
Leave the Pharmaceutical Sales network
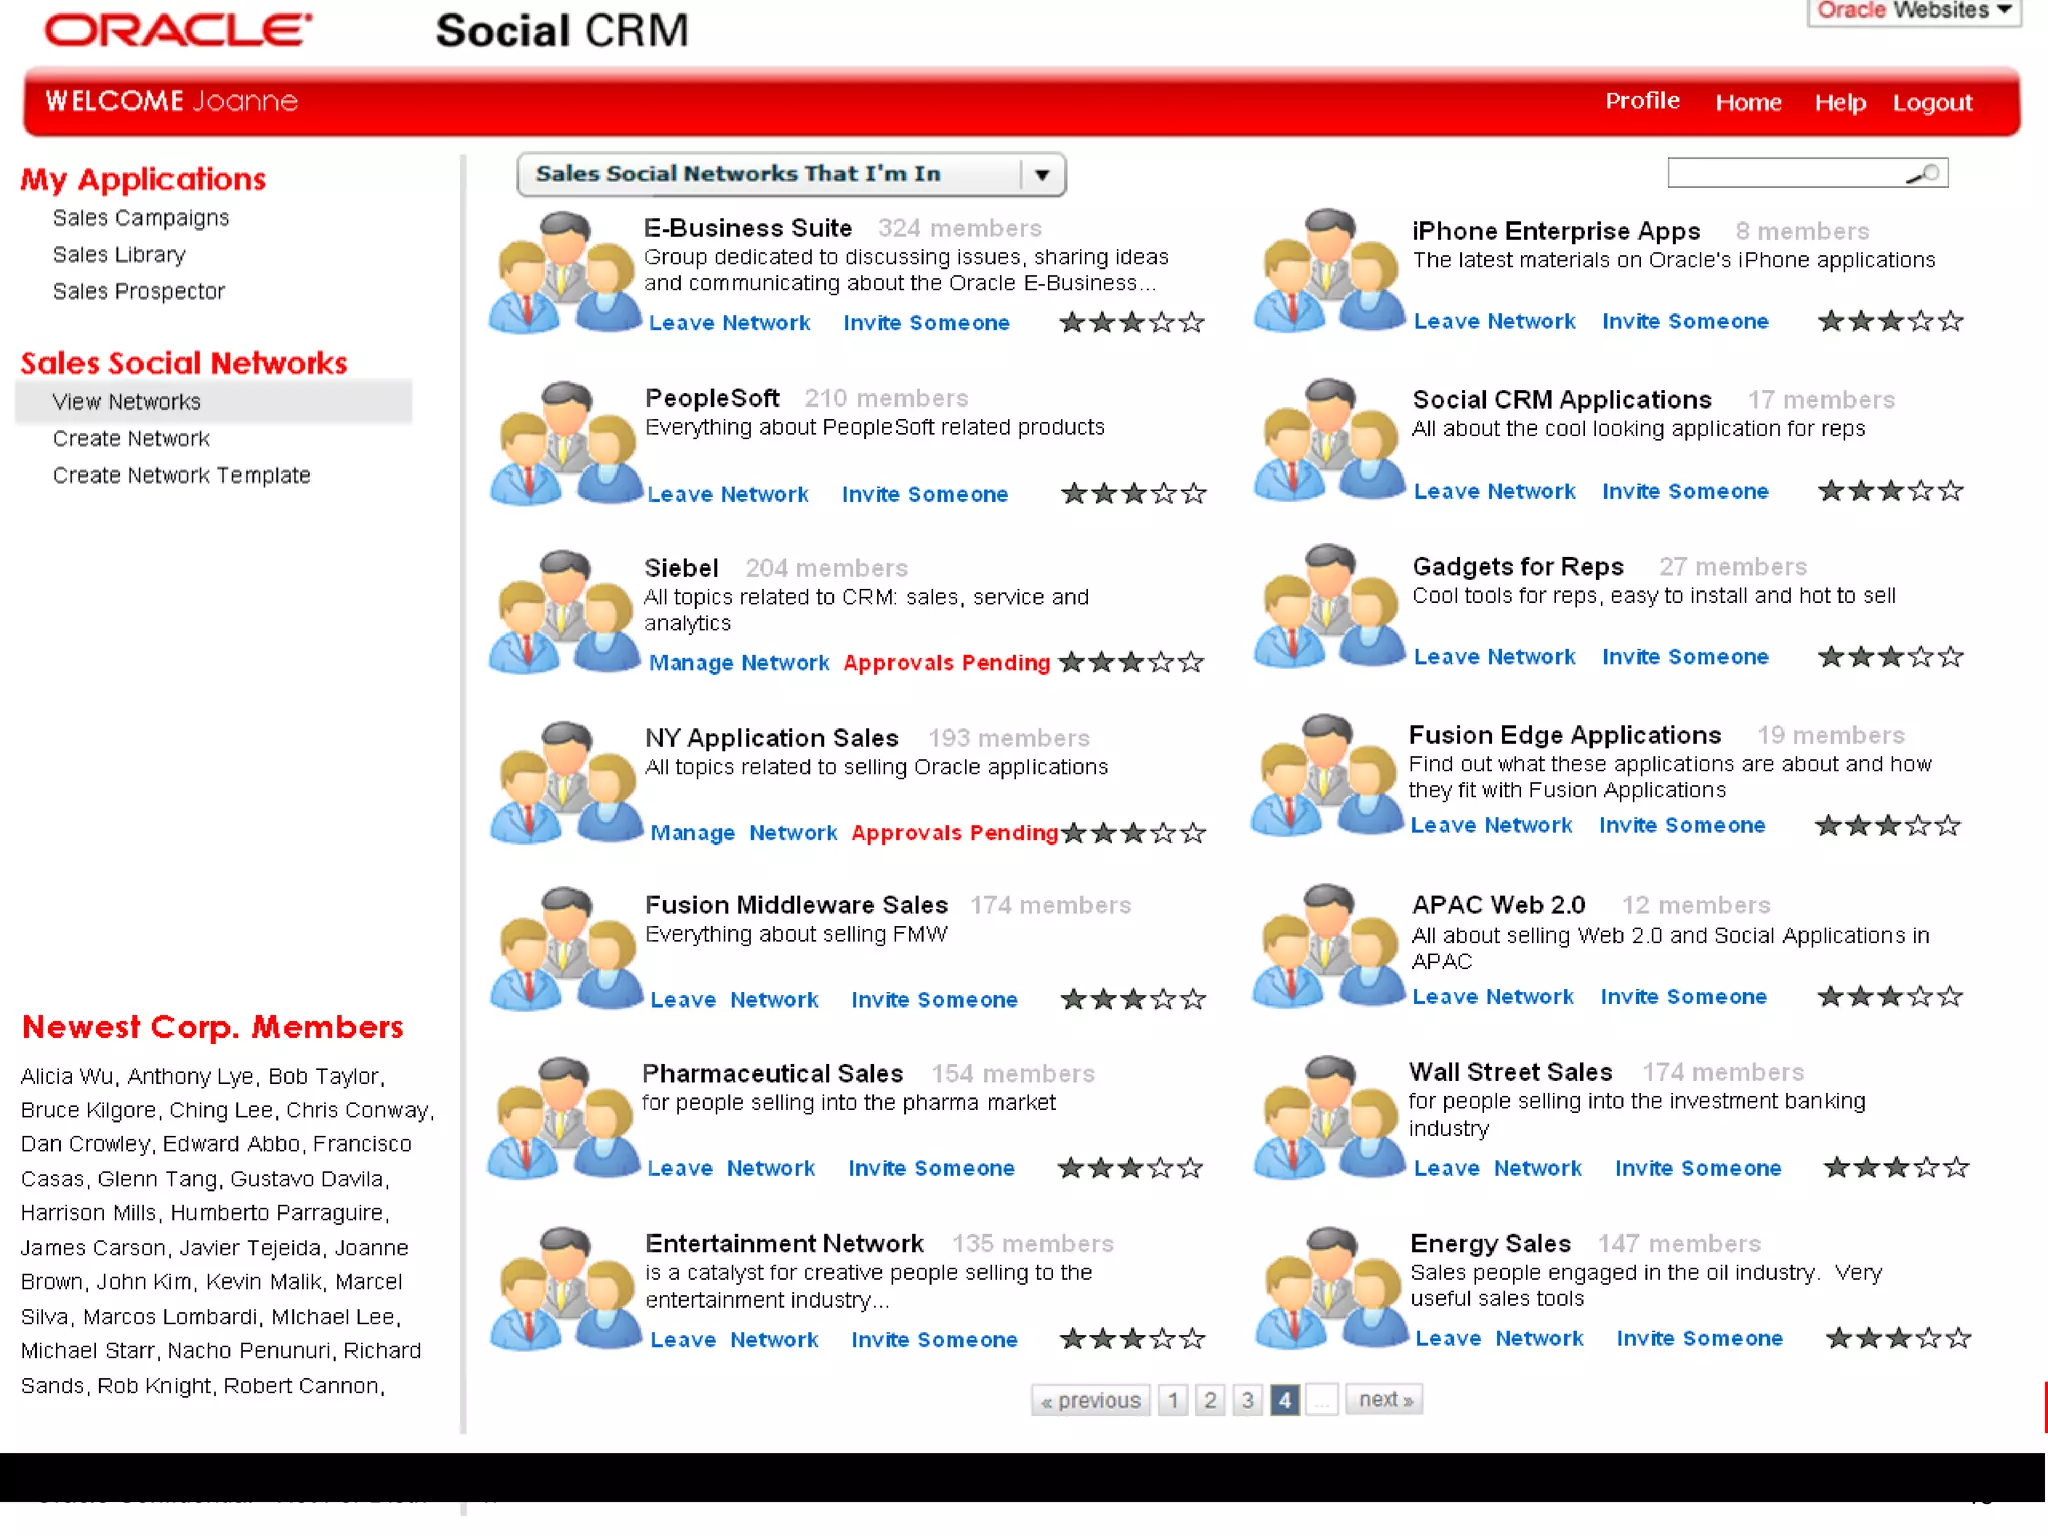pyautogui.click(x=731, y=1168)
